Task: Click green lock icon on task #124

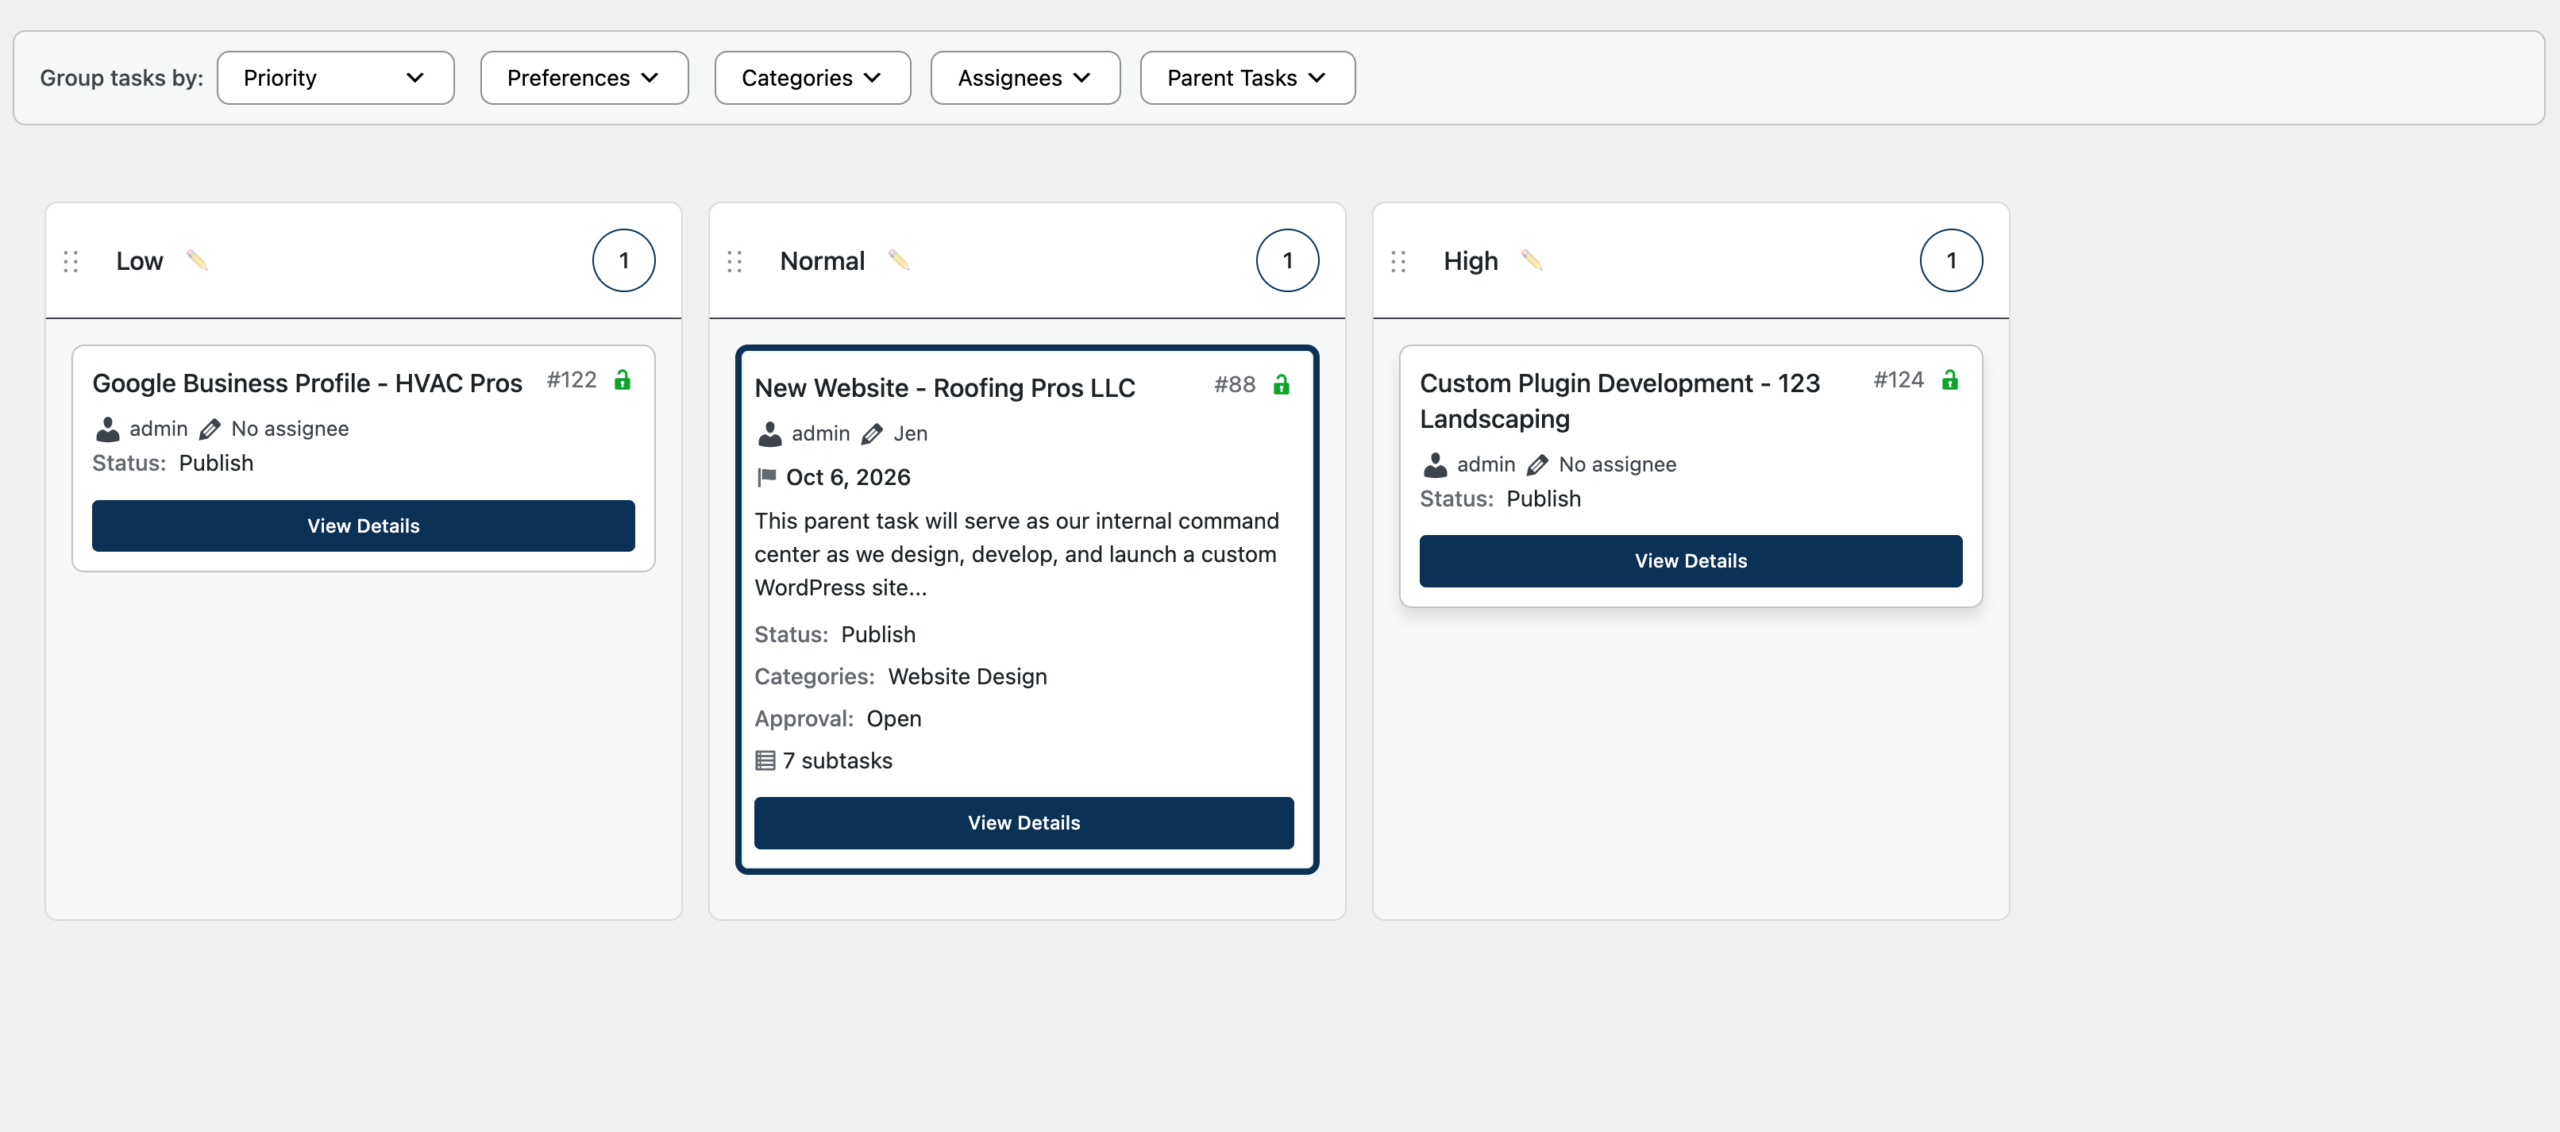Action: pyautogui.click(x=1950, y=380)
